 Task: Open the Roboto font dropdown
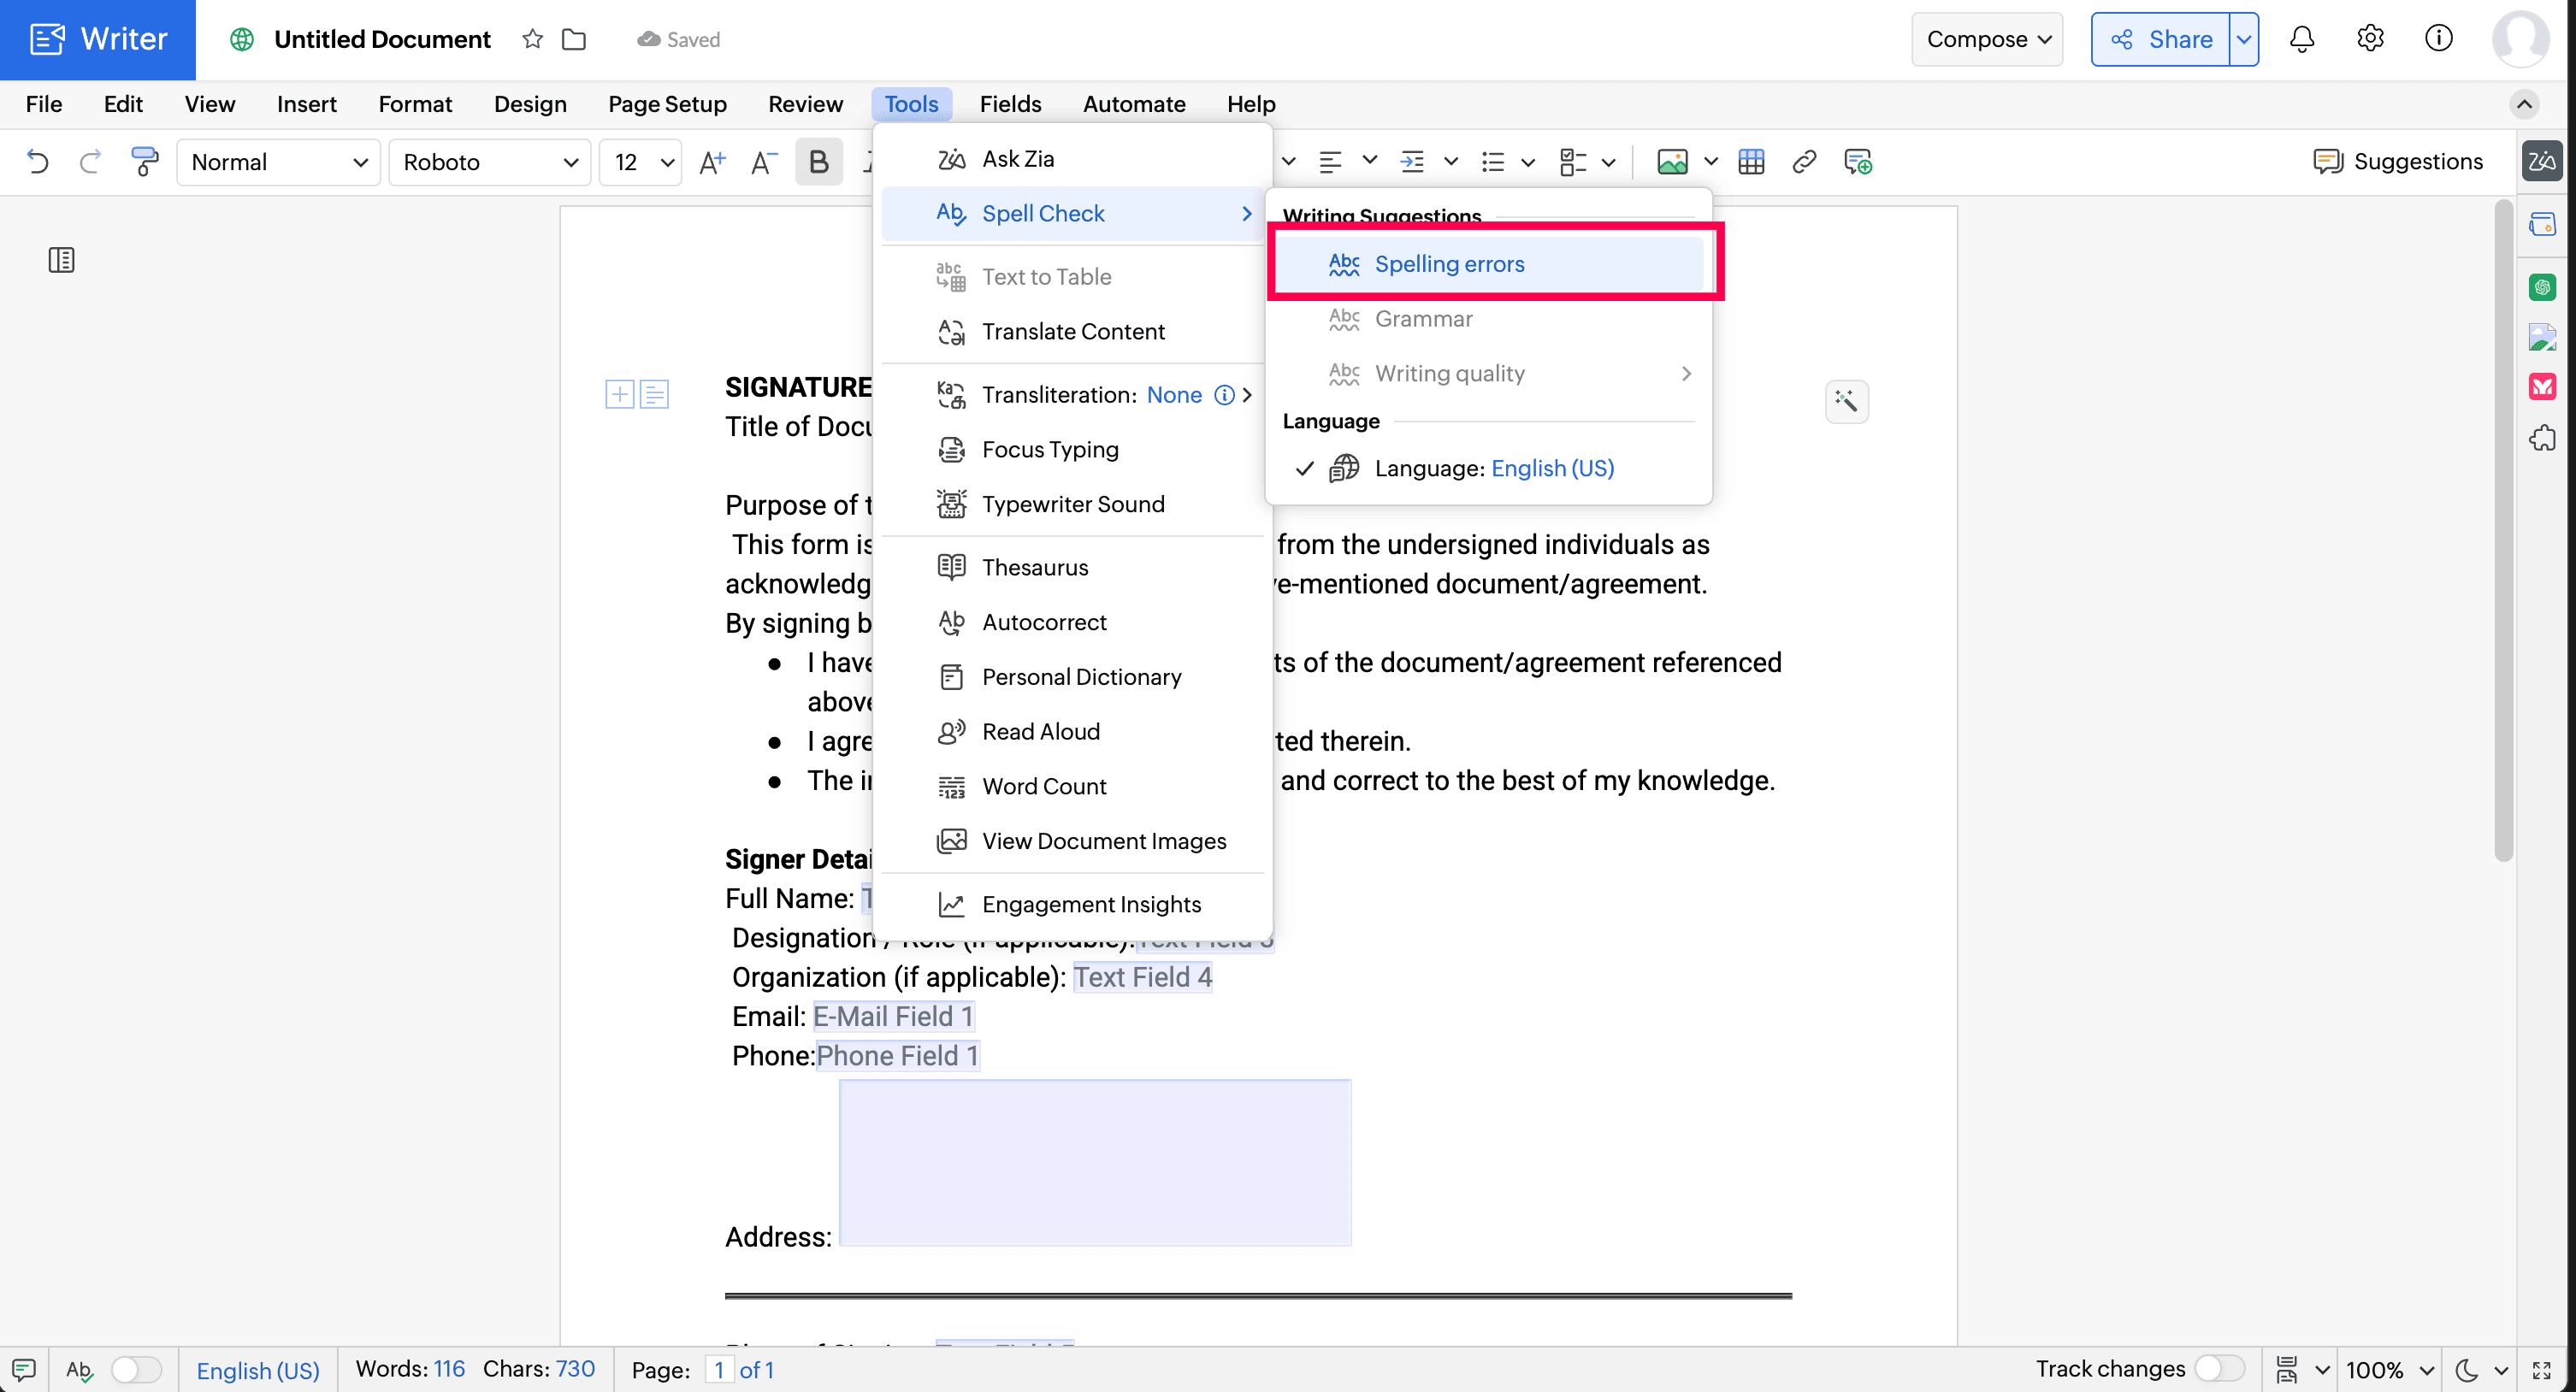tap(490, 162)
